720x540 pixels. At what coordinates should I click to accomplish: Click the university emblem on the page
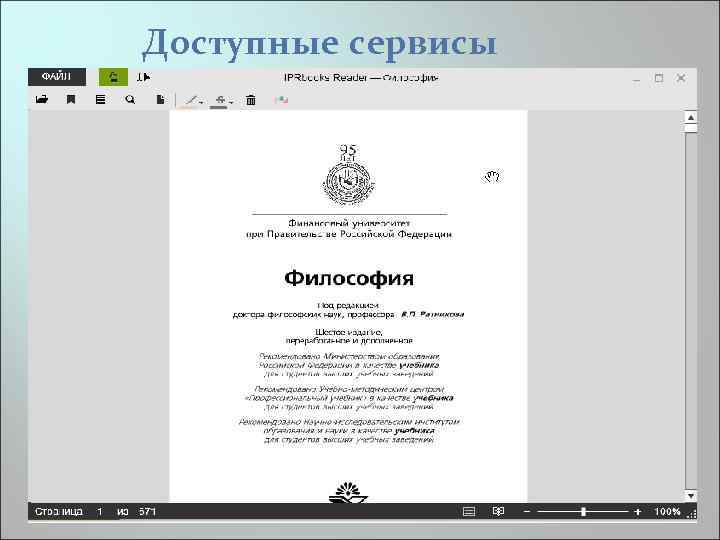tap(349, 175)
